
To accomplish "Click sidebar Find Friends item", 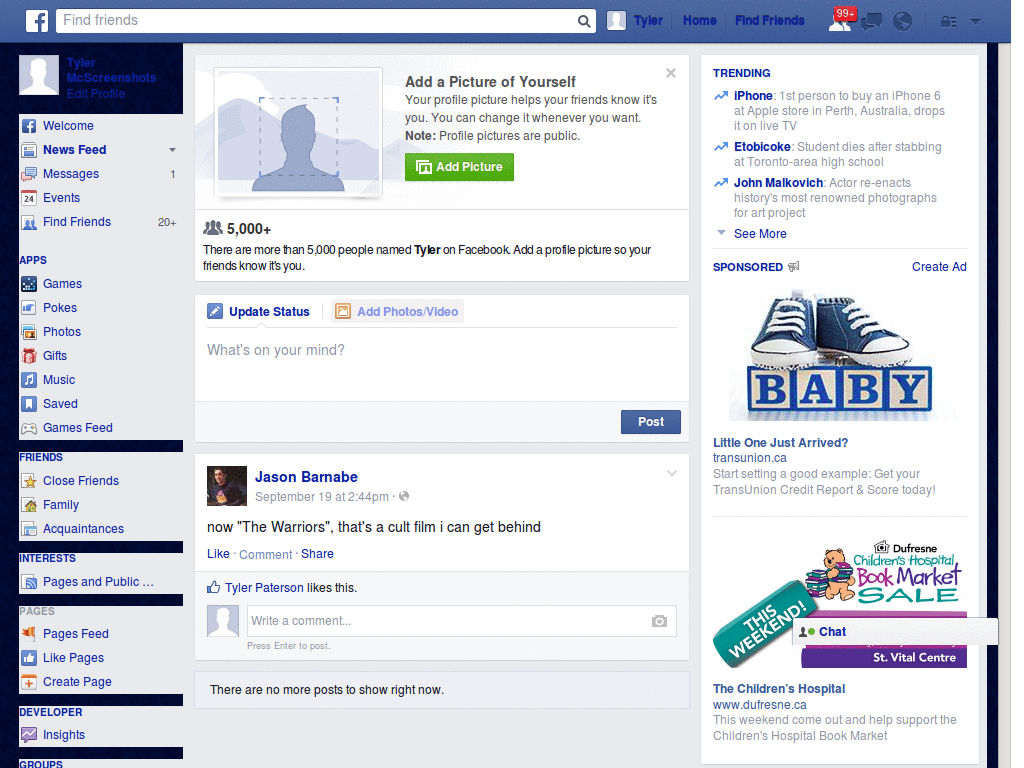I will (77, 222).
